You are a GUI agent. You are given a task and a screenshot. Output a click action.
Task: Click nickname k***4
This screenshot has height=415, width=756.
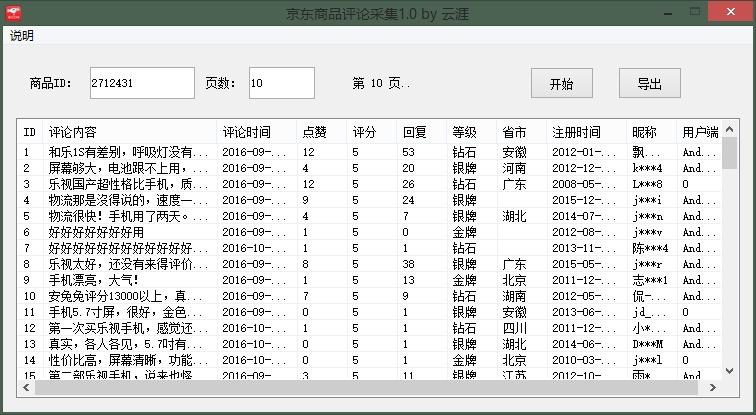click(648, 168)
